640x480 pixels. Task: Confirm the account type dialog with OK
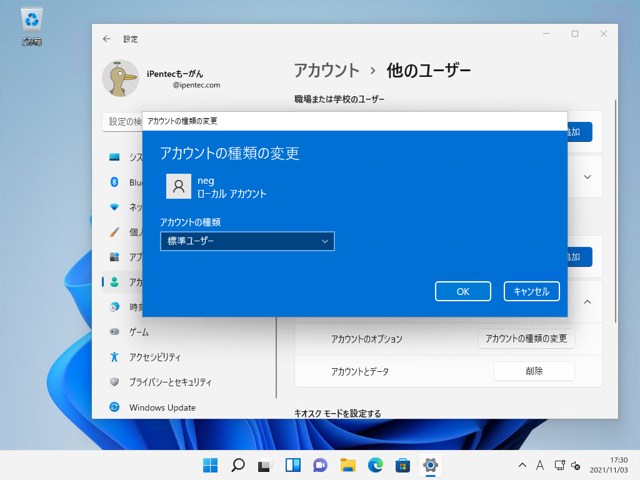(x=463, y=291)
